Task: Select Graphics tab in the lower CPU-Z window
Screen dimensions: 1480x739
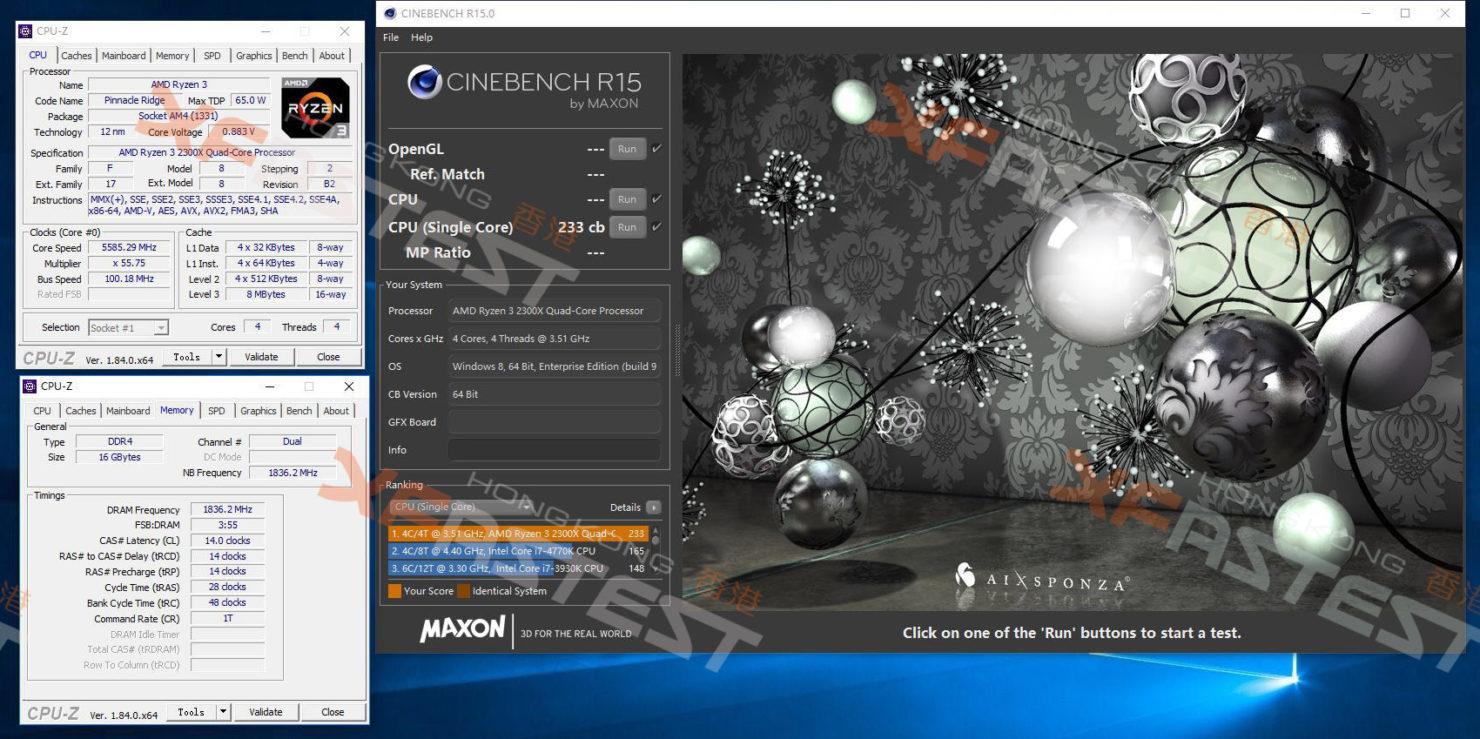Action: click(258, 411)
